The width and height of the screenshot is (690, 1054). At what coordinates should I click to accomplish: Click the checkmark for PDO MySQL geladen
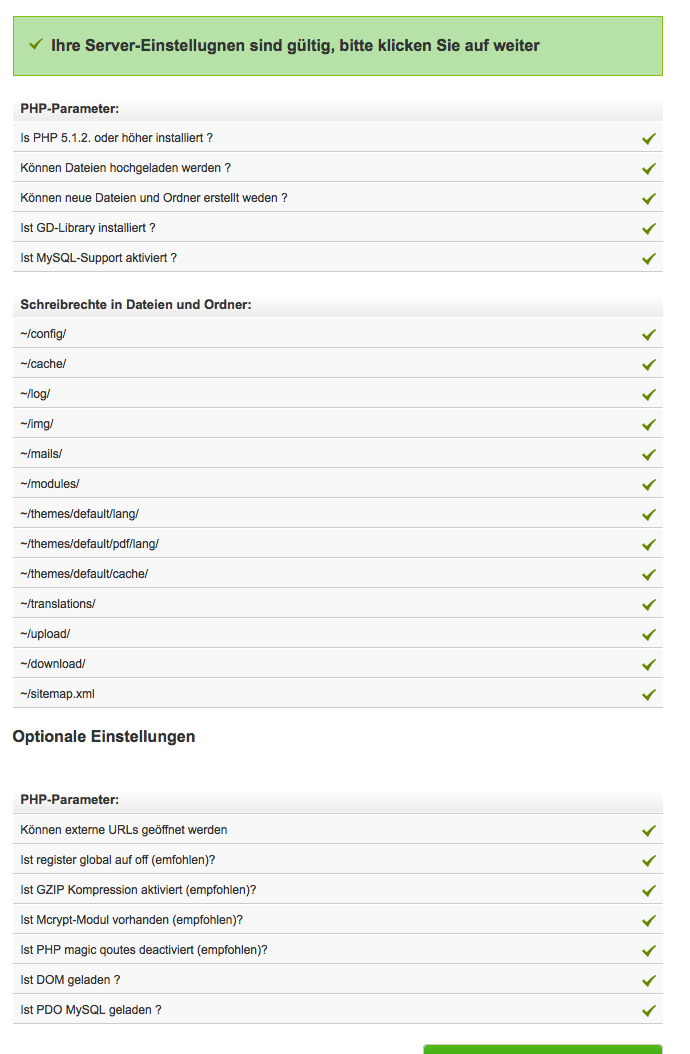click(x=649, y=1010)
